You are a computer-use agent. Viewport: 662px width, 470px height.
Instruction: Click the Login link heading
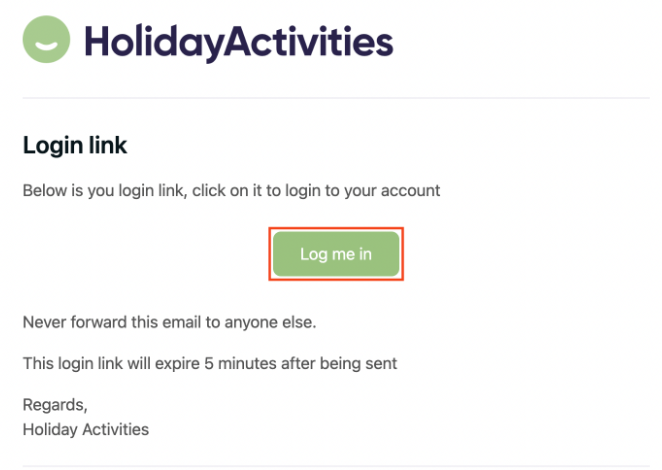[x=75, y=146]
